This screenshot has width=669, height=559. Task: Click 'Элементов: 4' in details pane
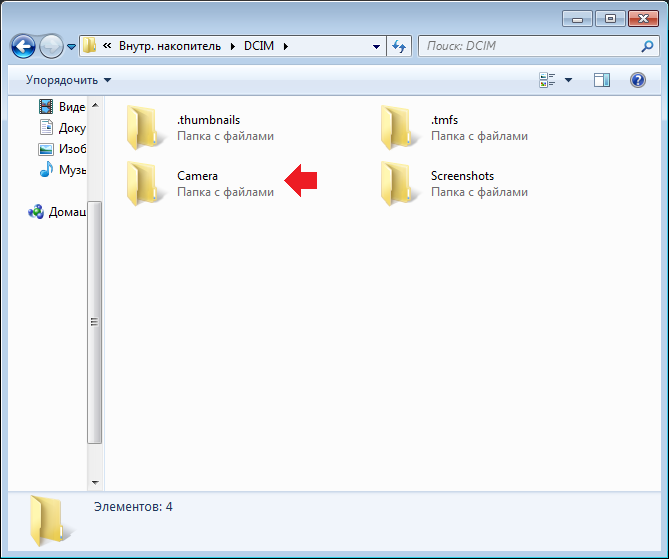pos(133,507)
